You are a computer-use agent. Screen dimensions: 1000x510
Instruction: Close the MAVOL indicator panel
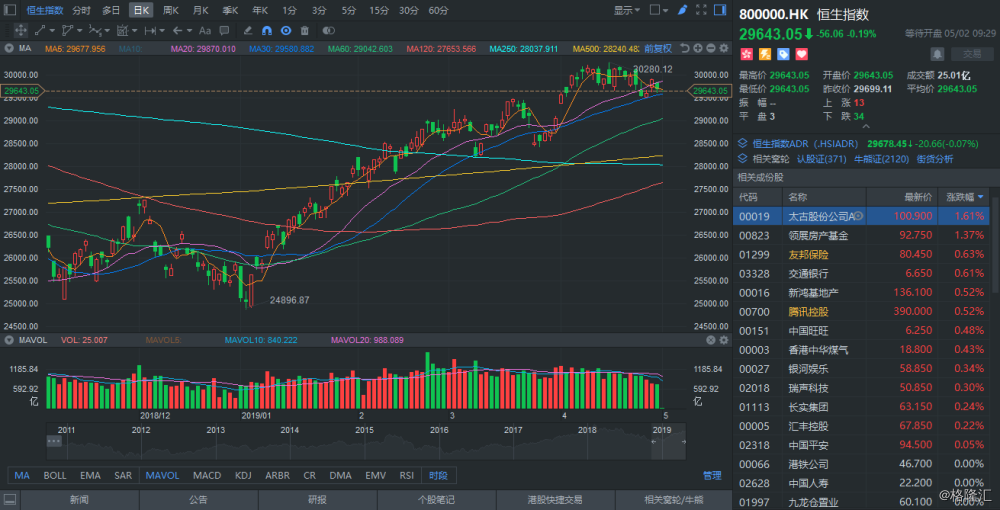click(710, 340)
